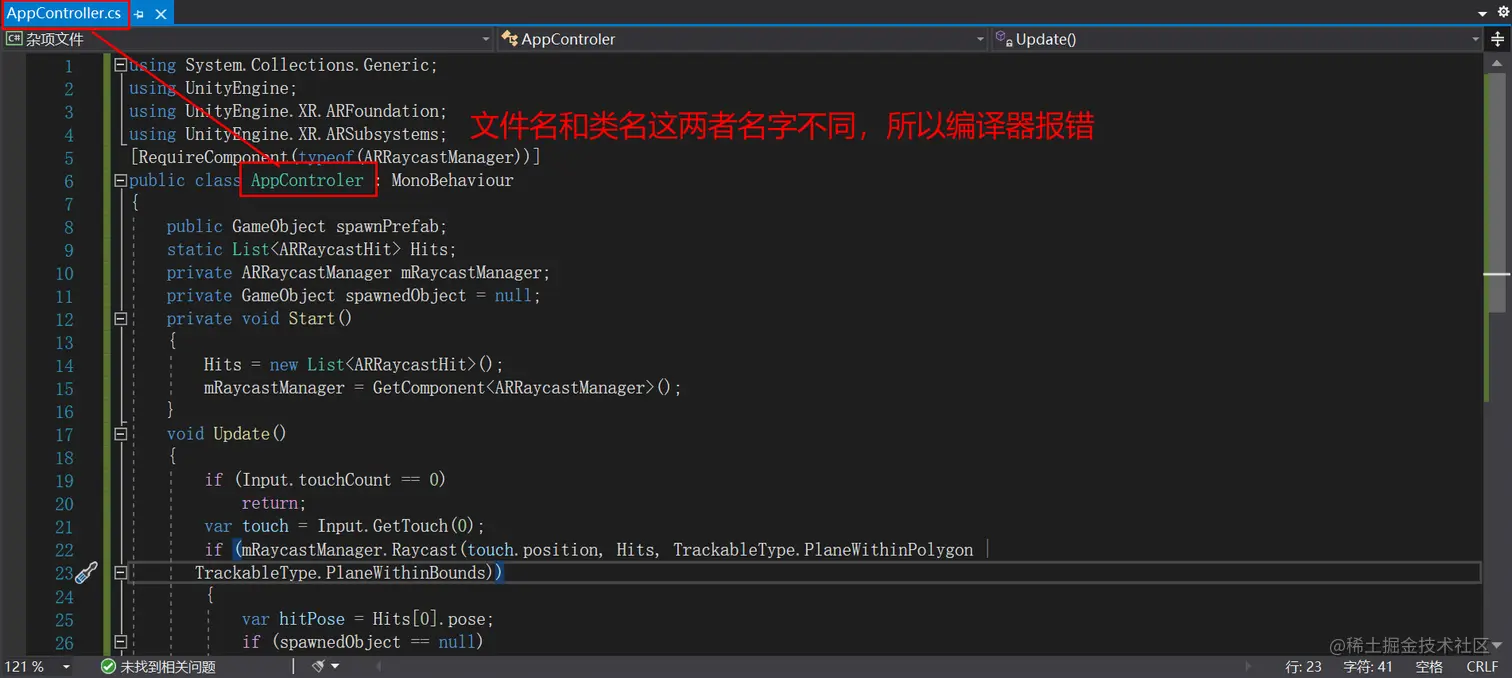Open the screwdriver quick actions icon
The height and width of the screenshot is (678, 1512).
point(87,573)
